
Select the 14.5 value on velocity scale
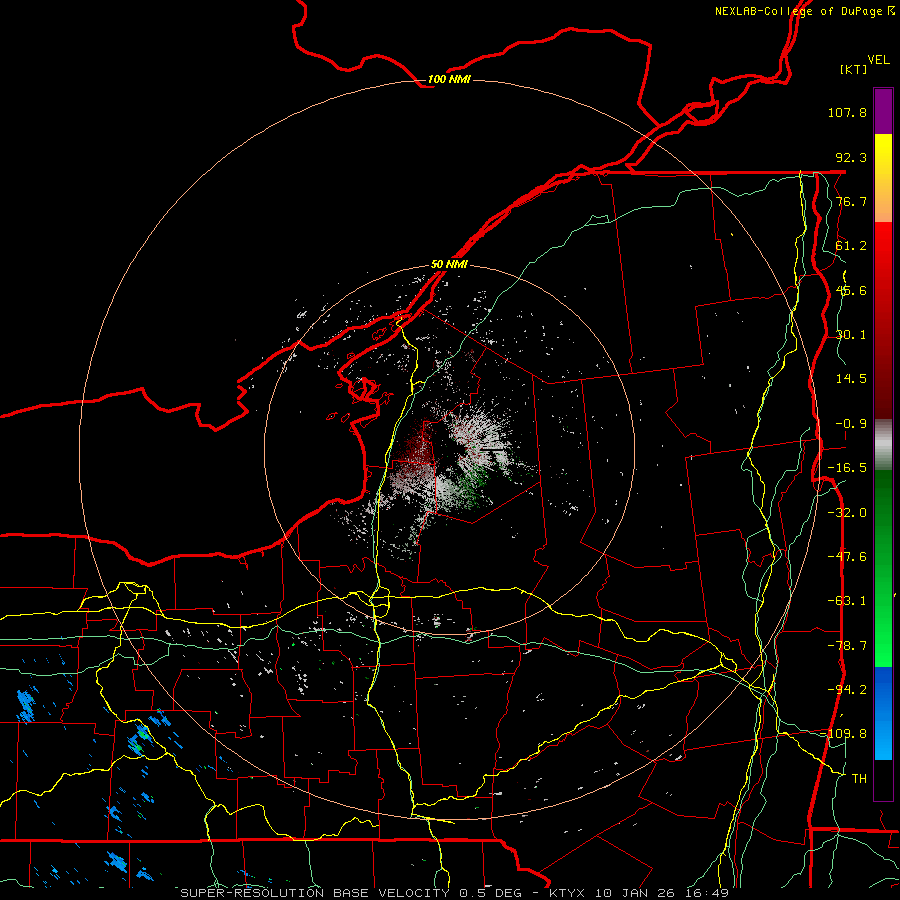[851, 379]
